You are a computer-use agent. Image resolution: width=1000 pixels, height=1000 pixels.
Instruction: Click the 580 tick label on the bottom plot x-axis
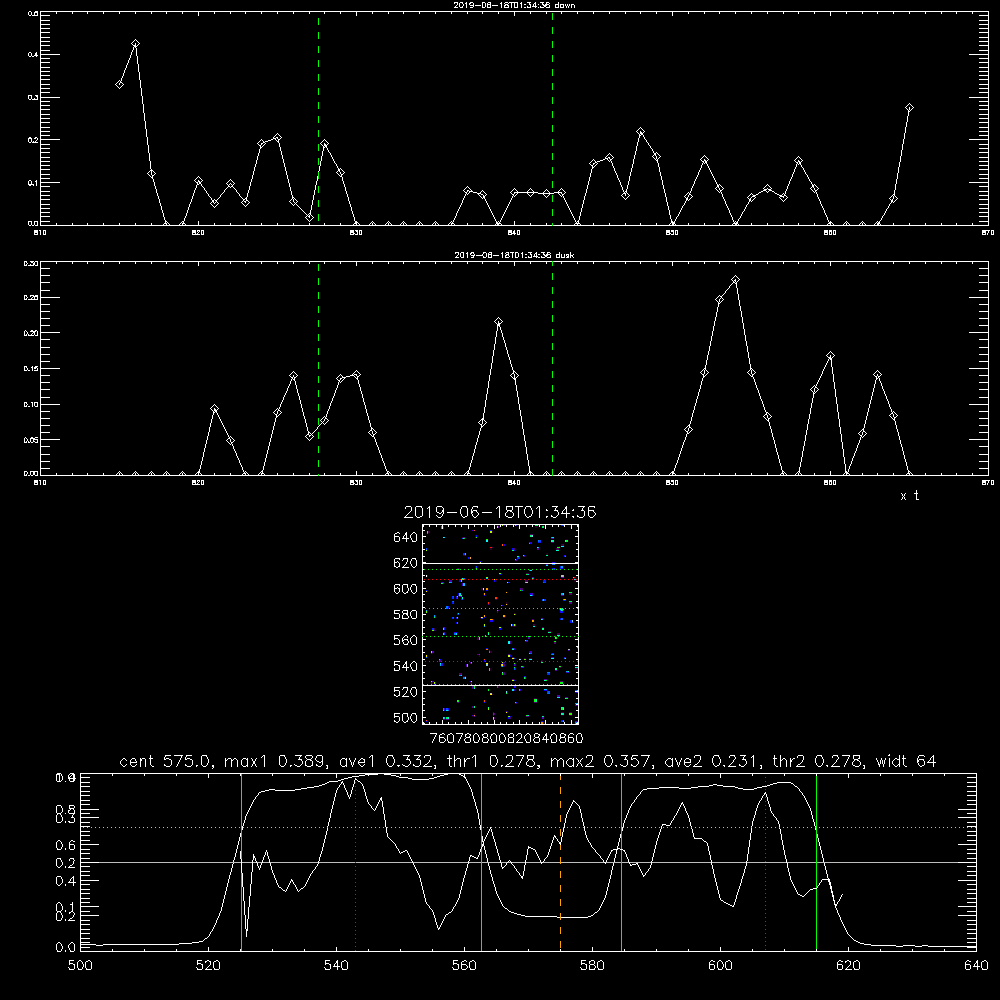(x=592, y=966)
